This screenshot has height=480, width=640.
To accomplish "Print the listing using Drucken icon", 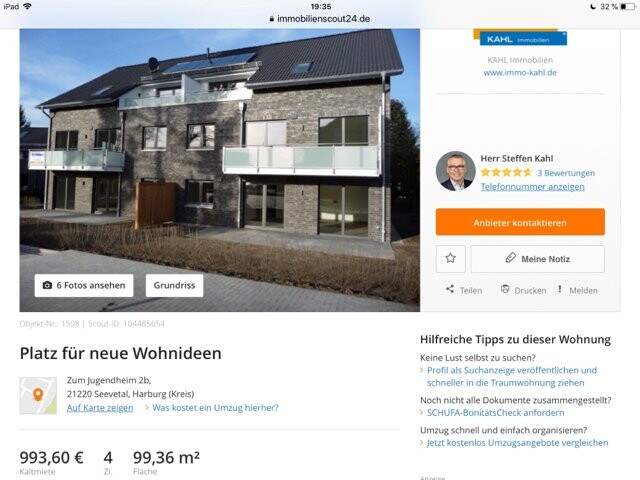I will point(523,290).
